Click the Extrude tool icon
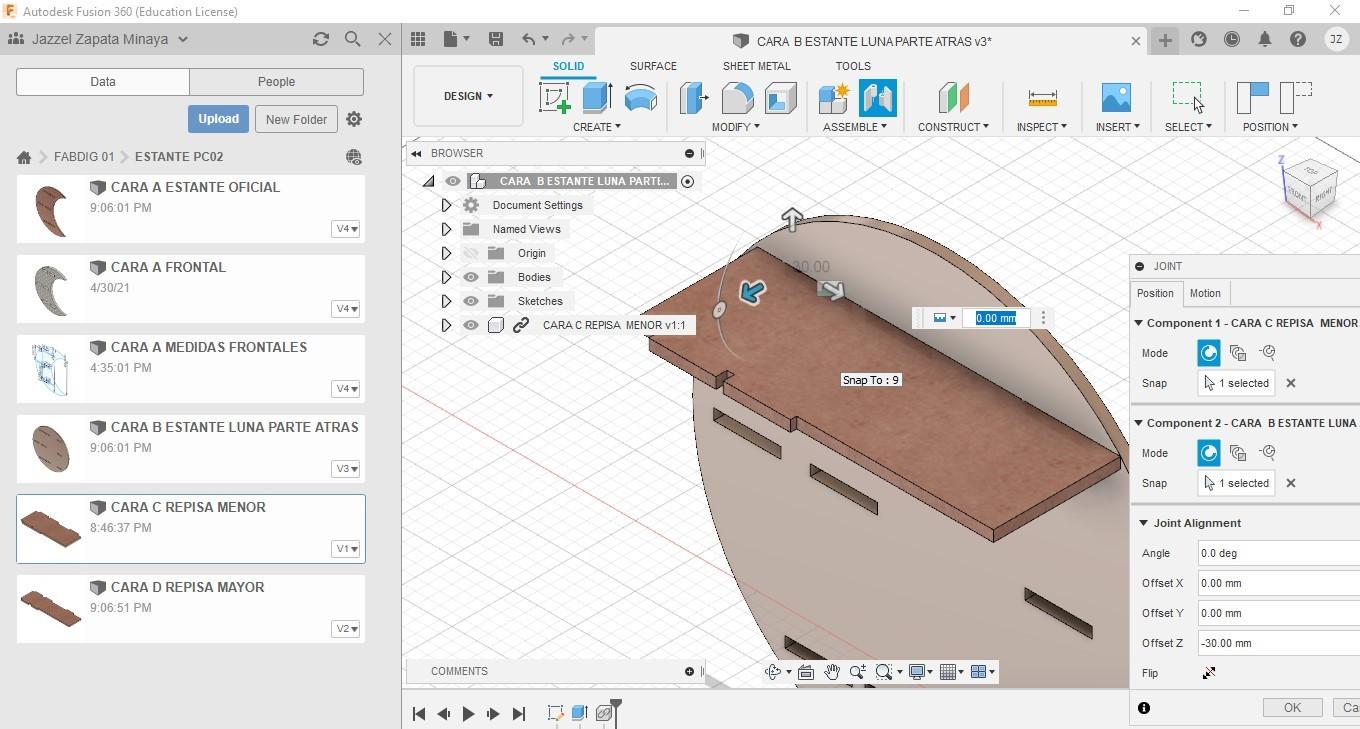 (x=597, y=98)
